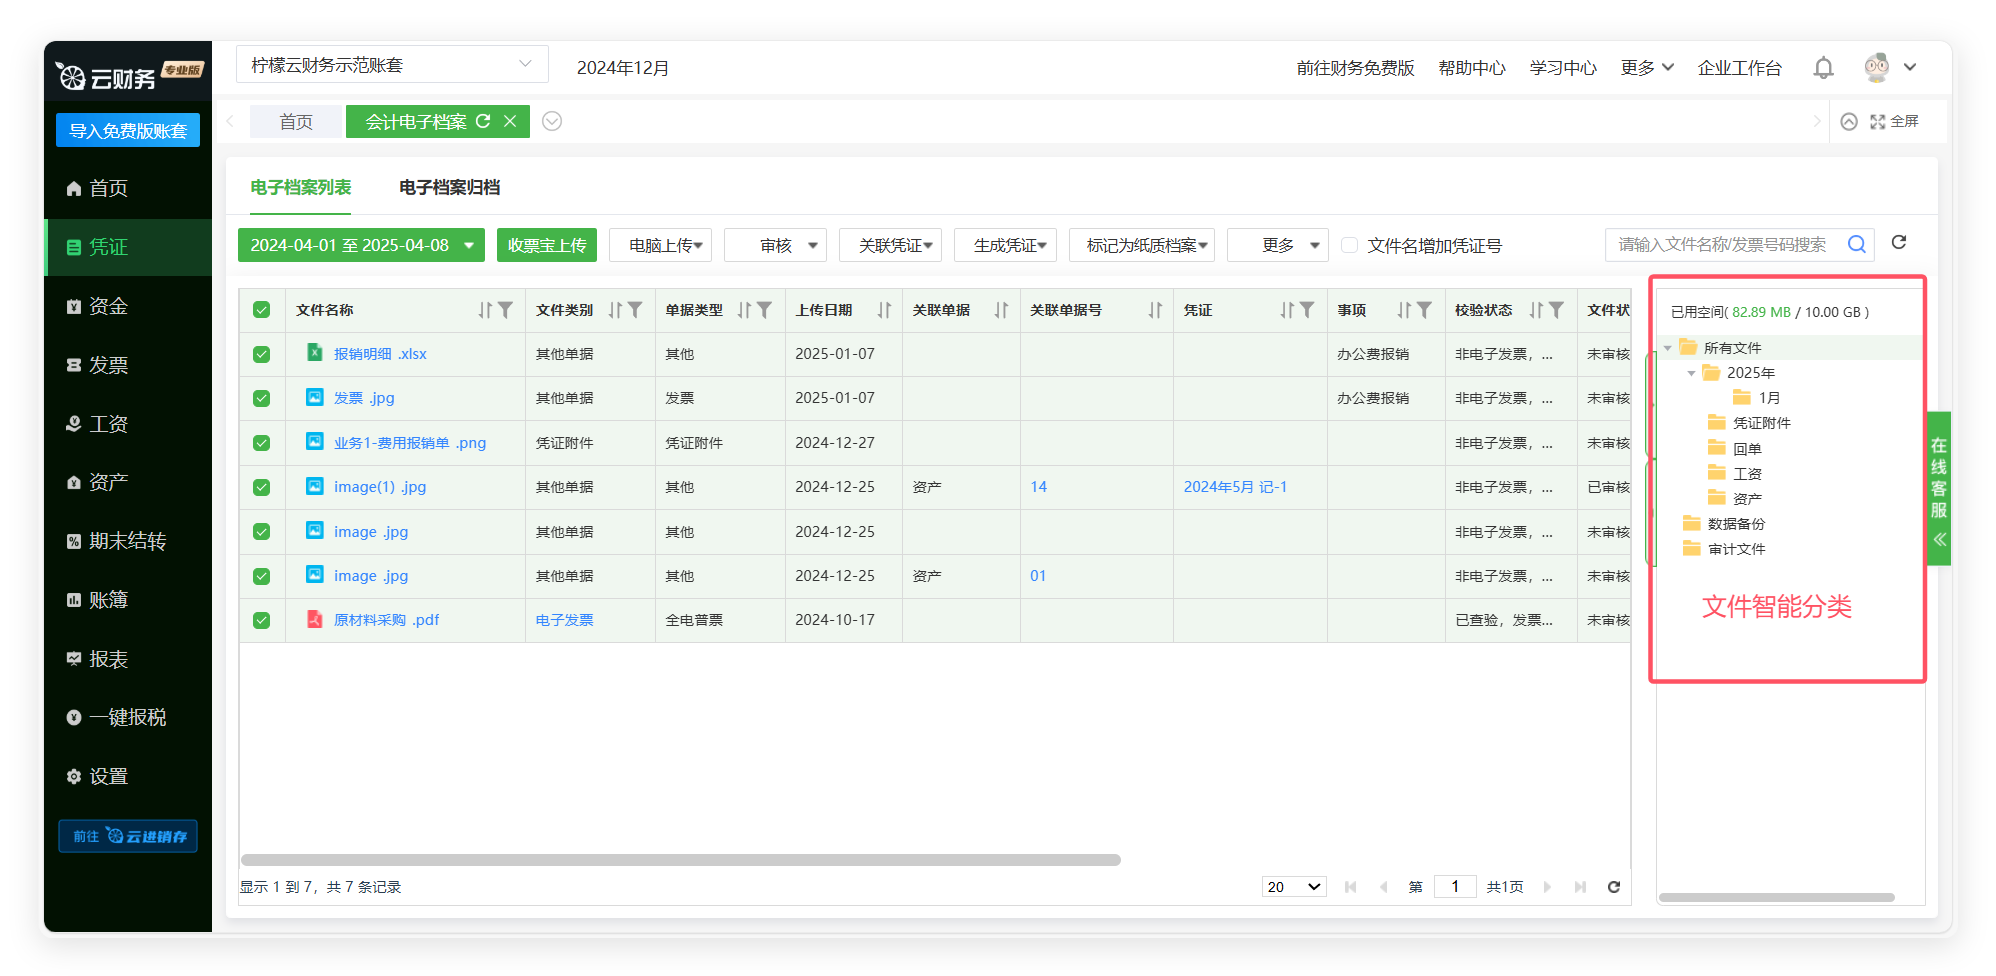Open 发票 in the left sidebar menu

[x=108, y=365]
